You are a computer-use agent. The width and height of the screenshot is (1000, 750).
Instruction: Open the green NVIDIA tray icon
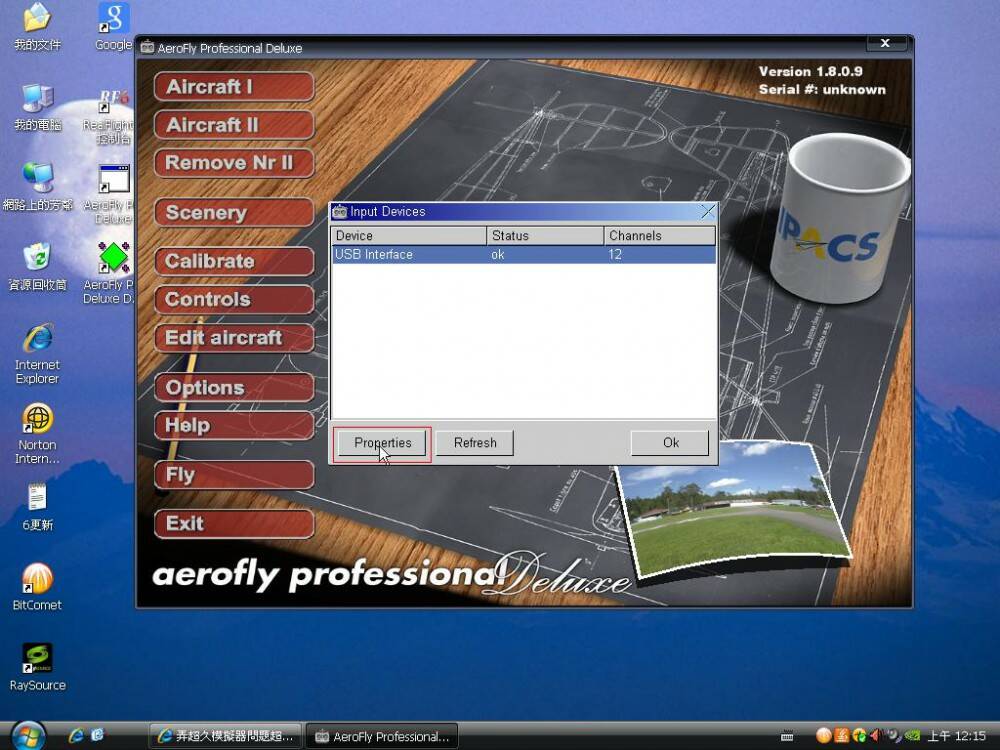[x=911, y=736]
